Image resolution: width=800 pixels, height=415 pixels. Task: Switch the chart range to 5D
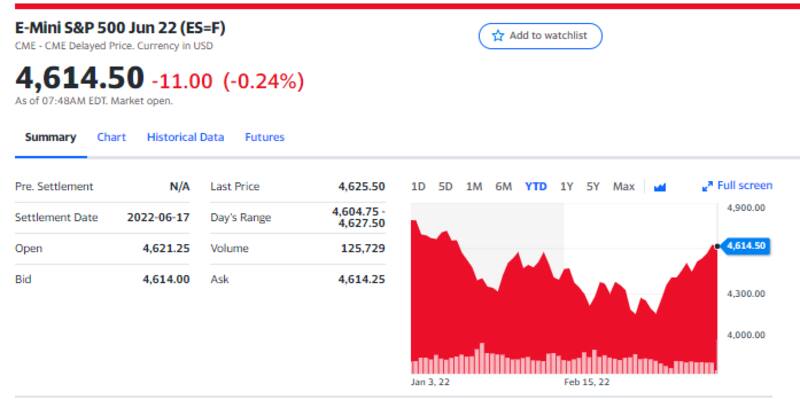coord(445,186)
